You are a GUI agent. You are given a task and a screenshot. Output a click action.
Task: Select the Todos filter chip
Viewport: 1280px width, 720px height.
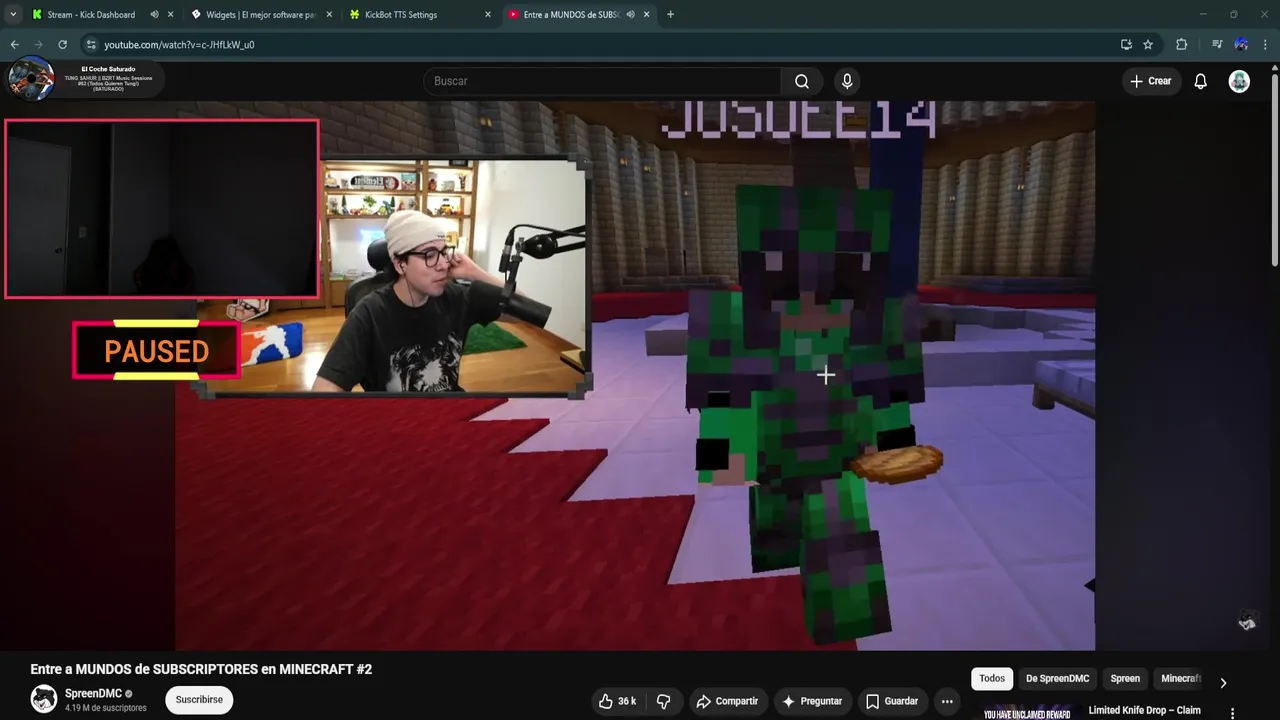coord(992,678)
